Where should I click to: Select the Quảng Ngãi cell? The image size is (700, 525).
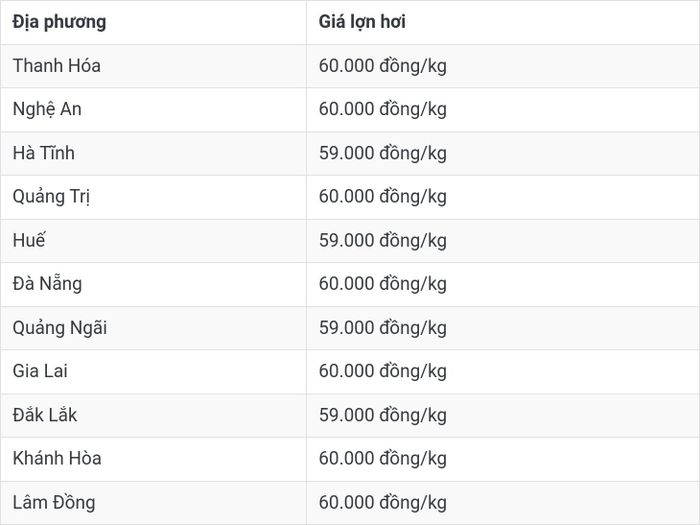(x=153, y=328)
